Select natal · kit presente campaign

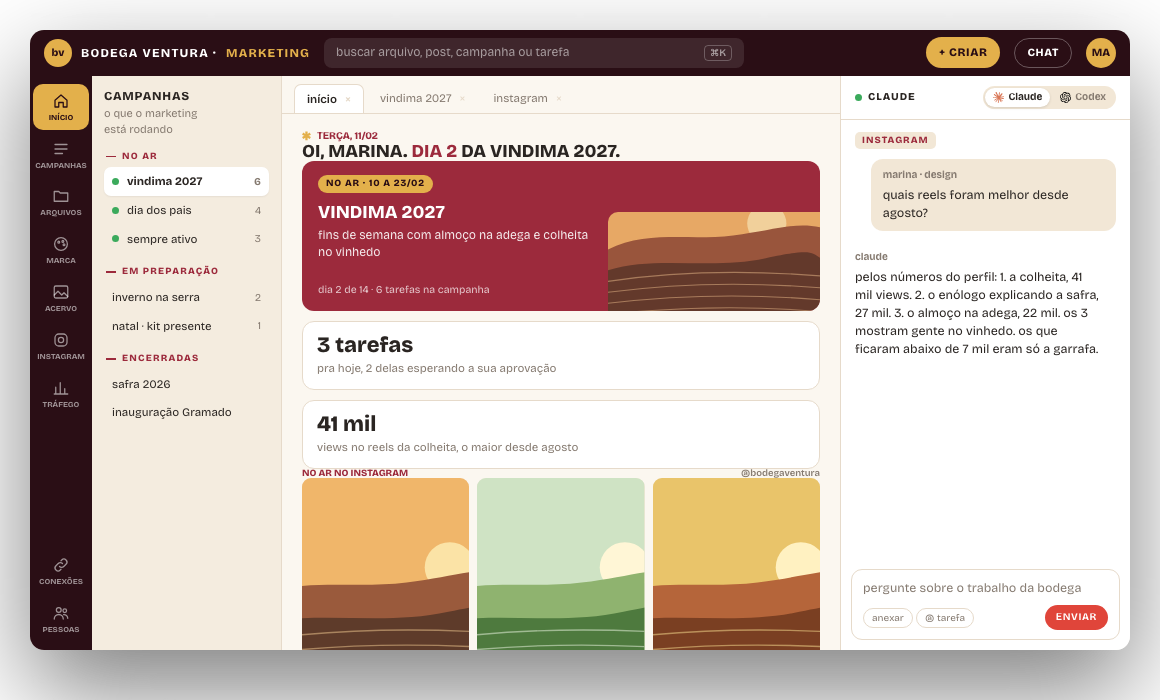coord(186,326)
